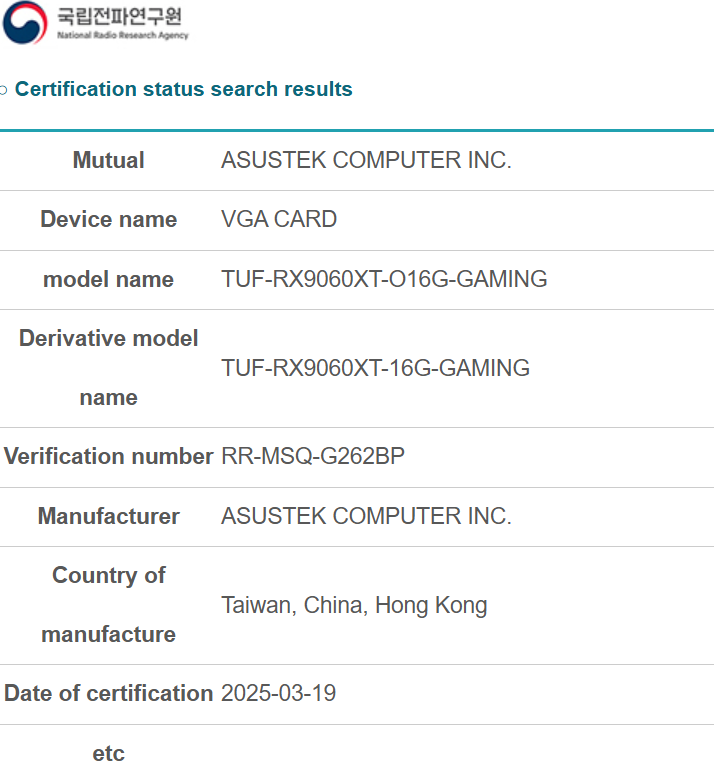Click the "model name" label
The height and width of the screenshot is (779, 714).
point(108,279)
